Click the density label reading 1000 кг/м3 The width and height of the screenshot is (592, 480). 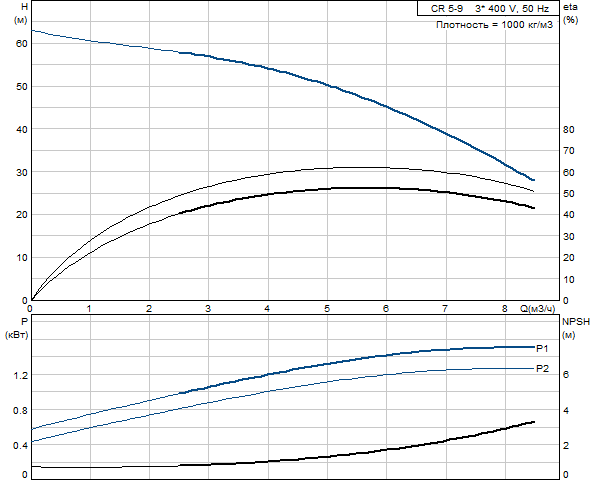point(494,25)
